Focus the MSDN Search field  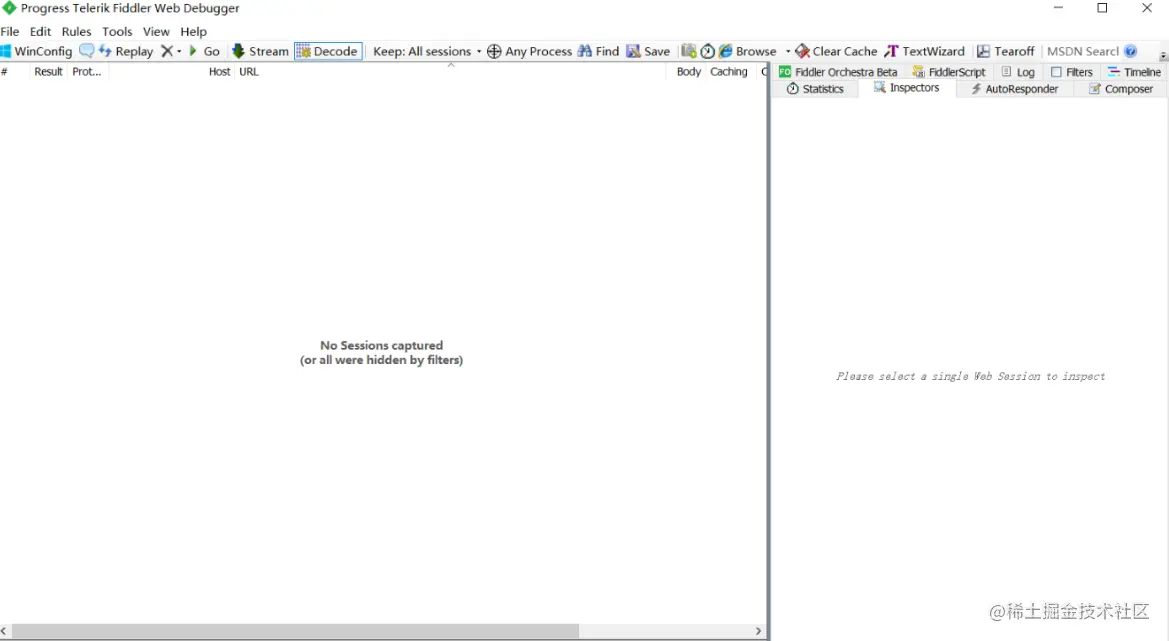[x=1083, y=51]
